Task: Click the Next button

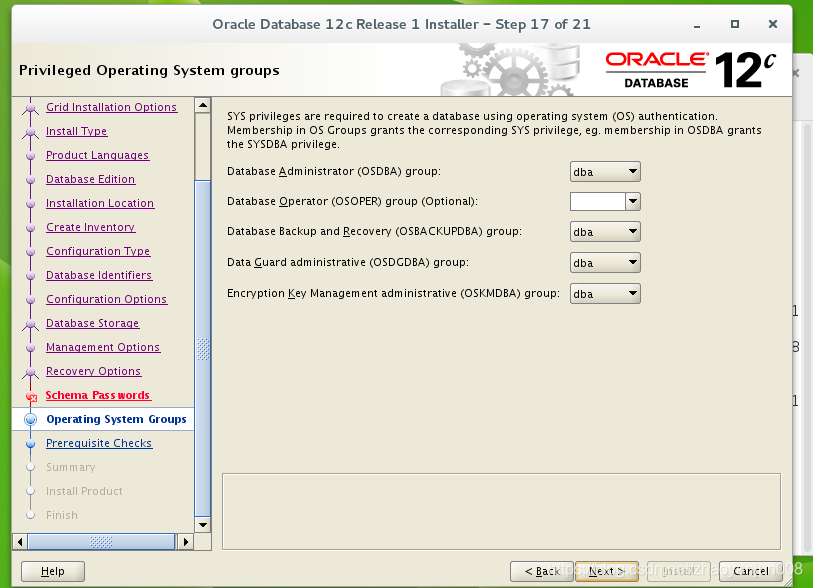Action: click(607, 571)
